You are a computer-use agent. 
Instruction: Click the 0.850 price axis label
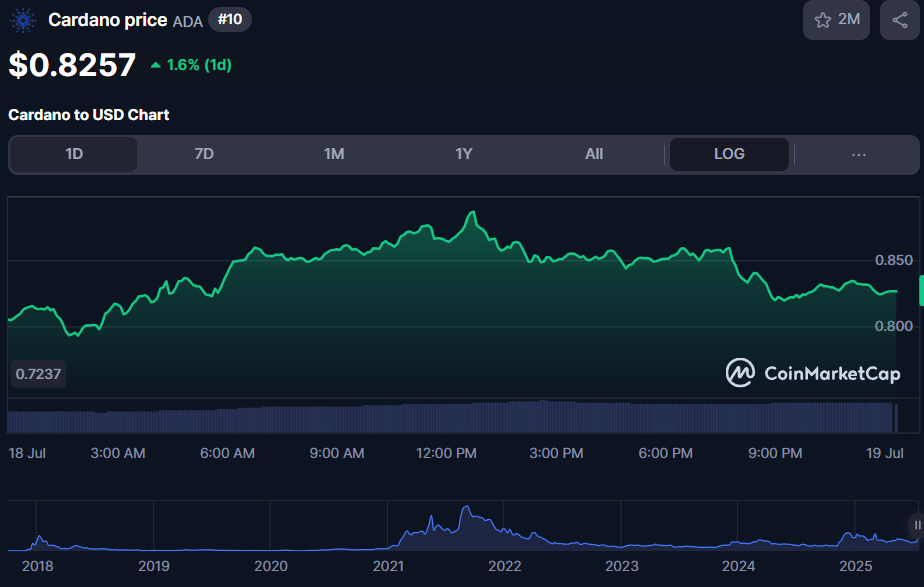point(893,260)
